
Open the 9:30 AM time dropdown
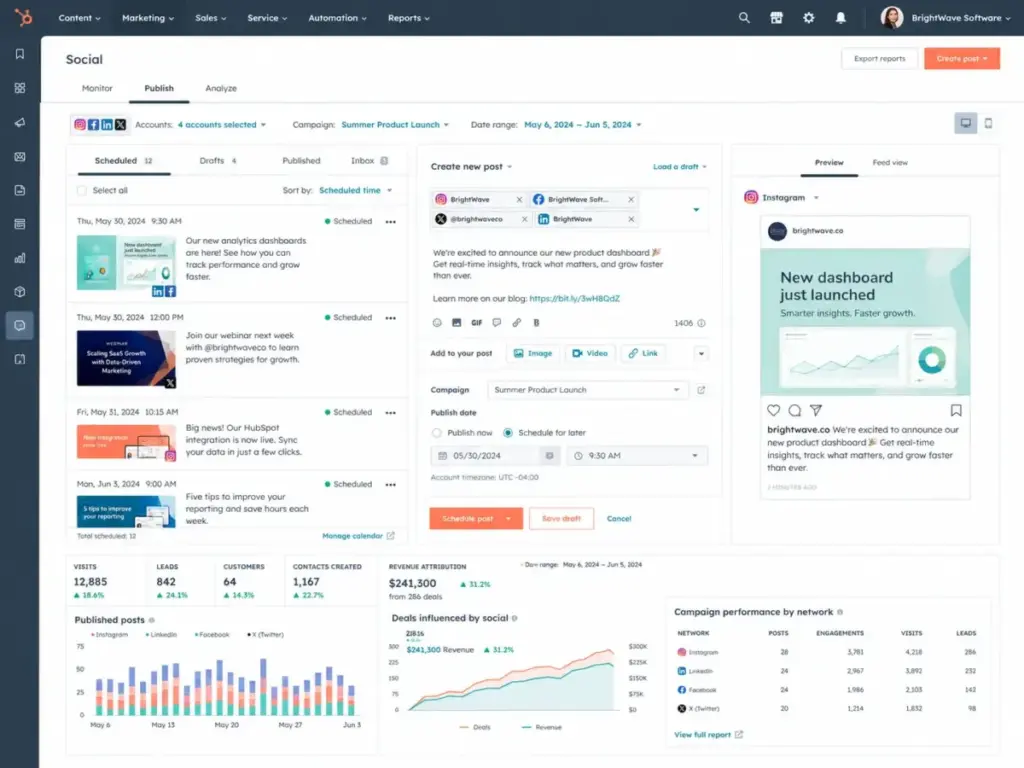point(636,456)
